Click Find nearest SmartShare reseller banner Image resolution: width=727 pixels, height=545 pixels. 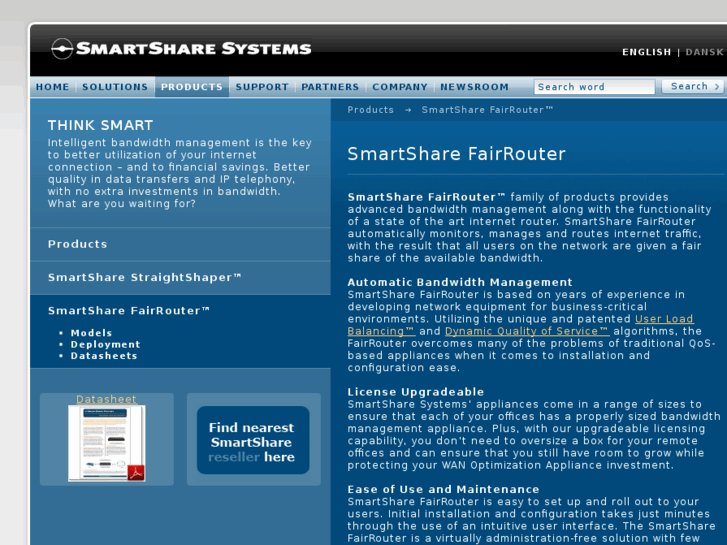click(x=253, y=440)
